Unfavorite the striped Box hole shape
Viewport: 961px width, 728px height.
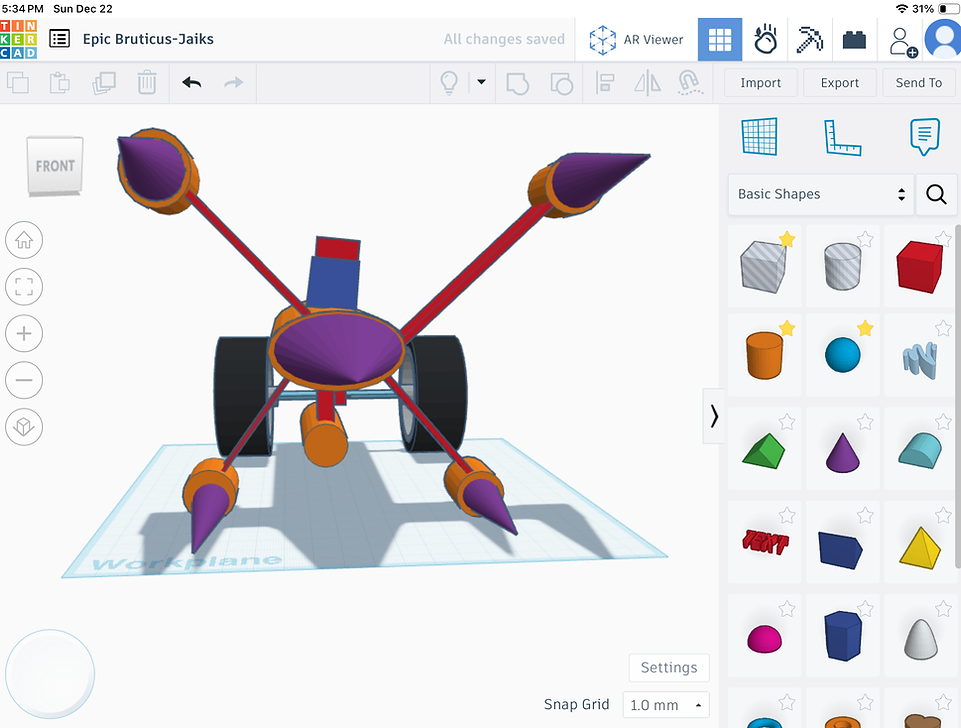pos(787,239)
